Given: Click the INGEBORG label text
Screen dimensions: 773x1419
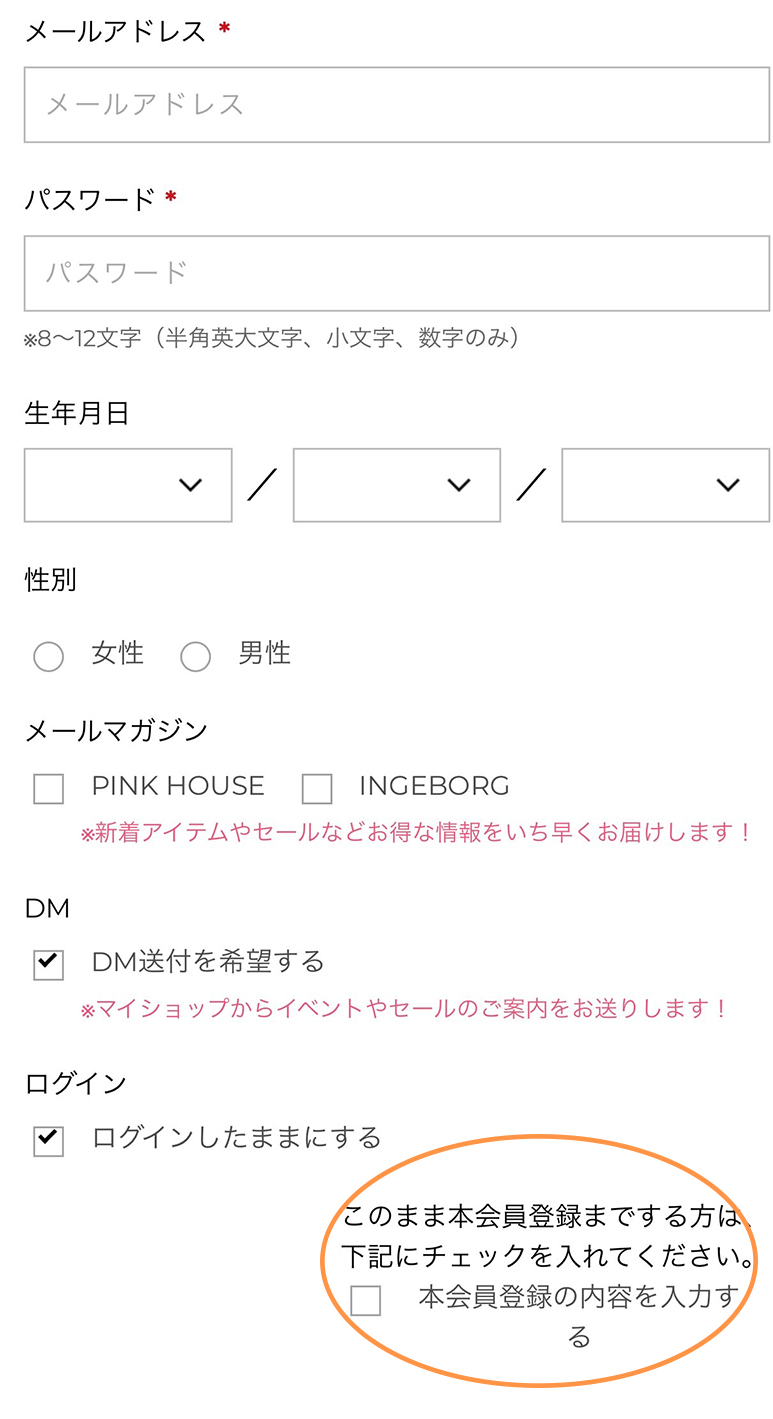Looking at the screenshot, I should point(434,786).
